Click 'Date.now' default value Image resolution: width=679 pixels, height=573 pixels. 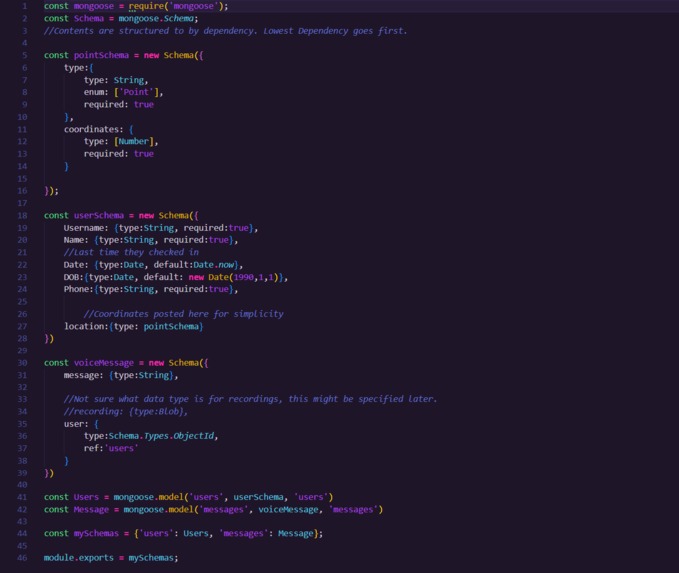(215, 265)
